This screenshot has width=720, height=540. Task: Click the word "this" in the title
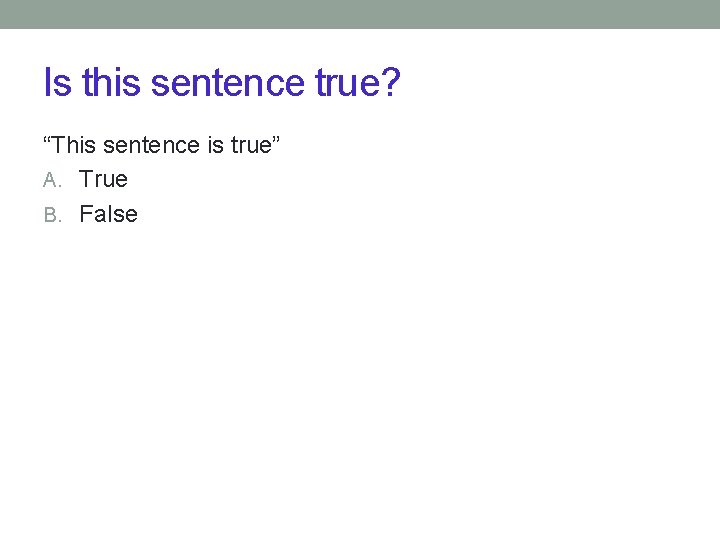(x=111, y=83)
